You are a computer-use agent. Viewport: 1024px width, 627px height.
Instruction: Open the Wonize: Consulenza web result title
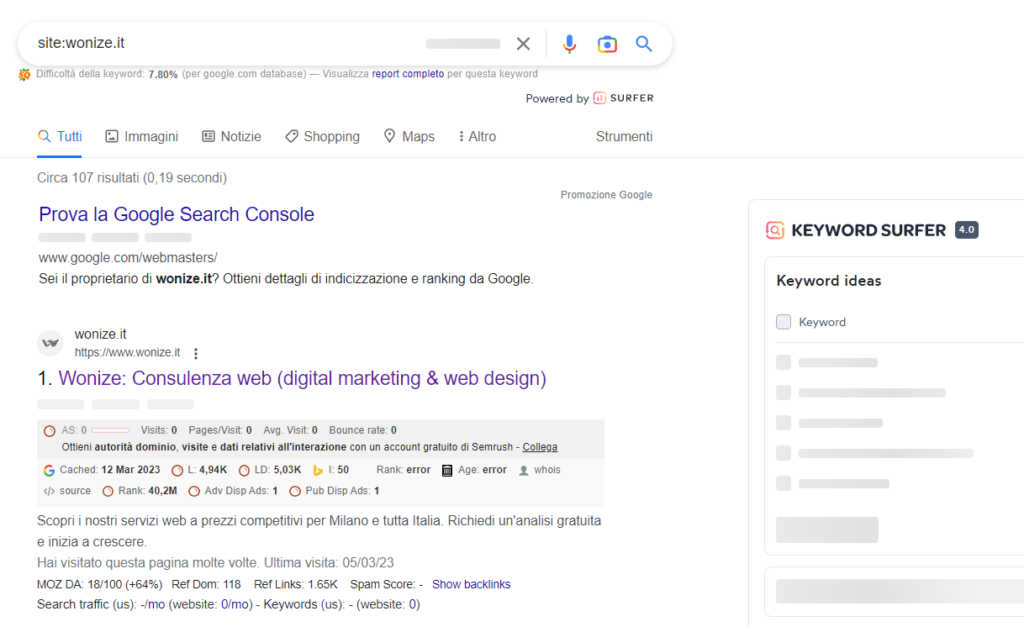click(x=302, y=378)
